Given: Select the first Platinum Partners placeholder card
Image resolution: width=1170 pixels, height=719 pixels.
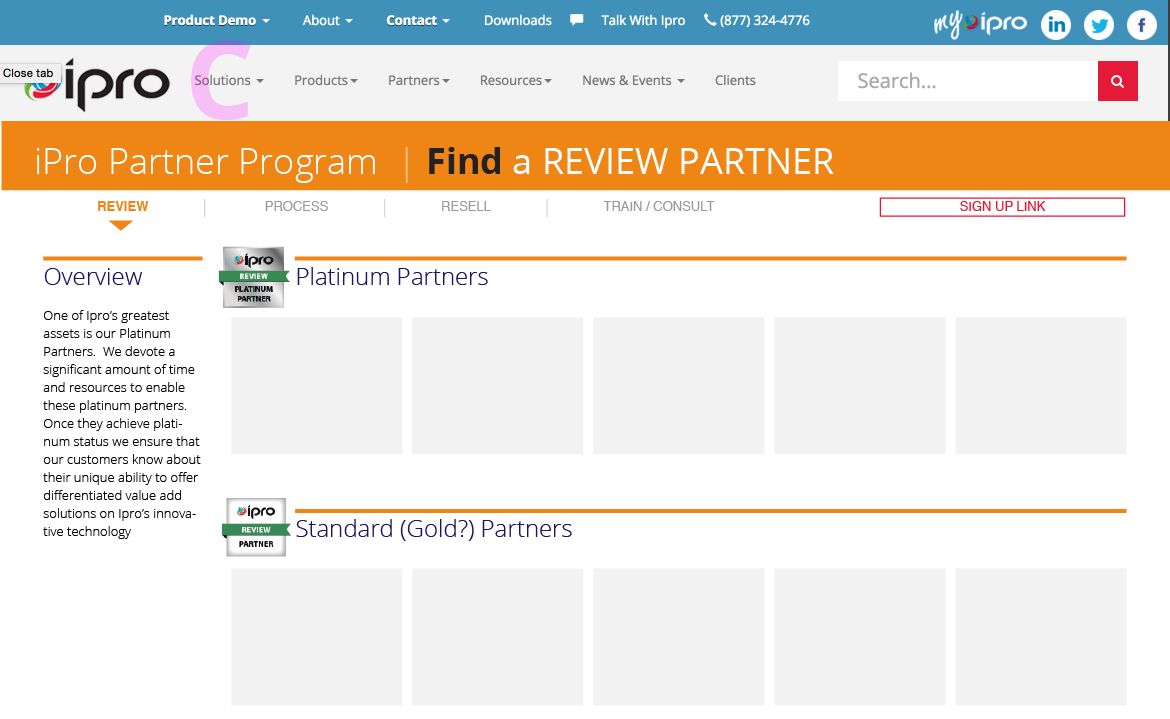Looking at the screenshot, I should click(x=316, y=386).
